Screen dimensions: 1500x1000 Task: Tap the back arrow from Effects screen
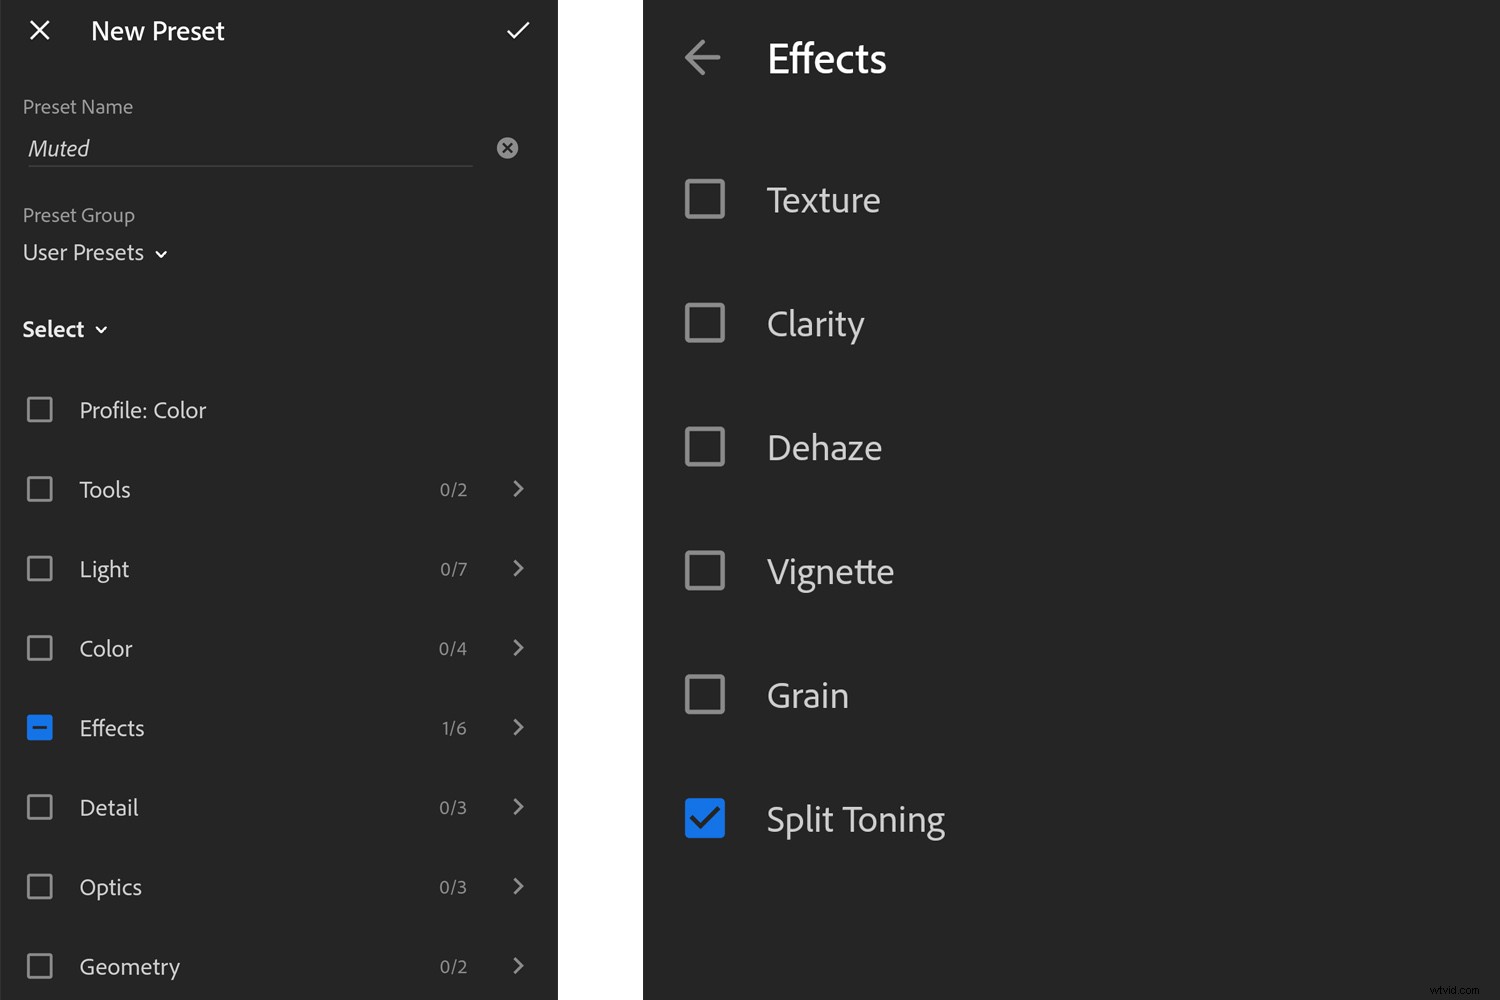(x=702, y=58)
